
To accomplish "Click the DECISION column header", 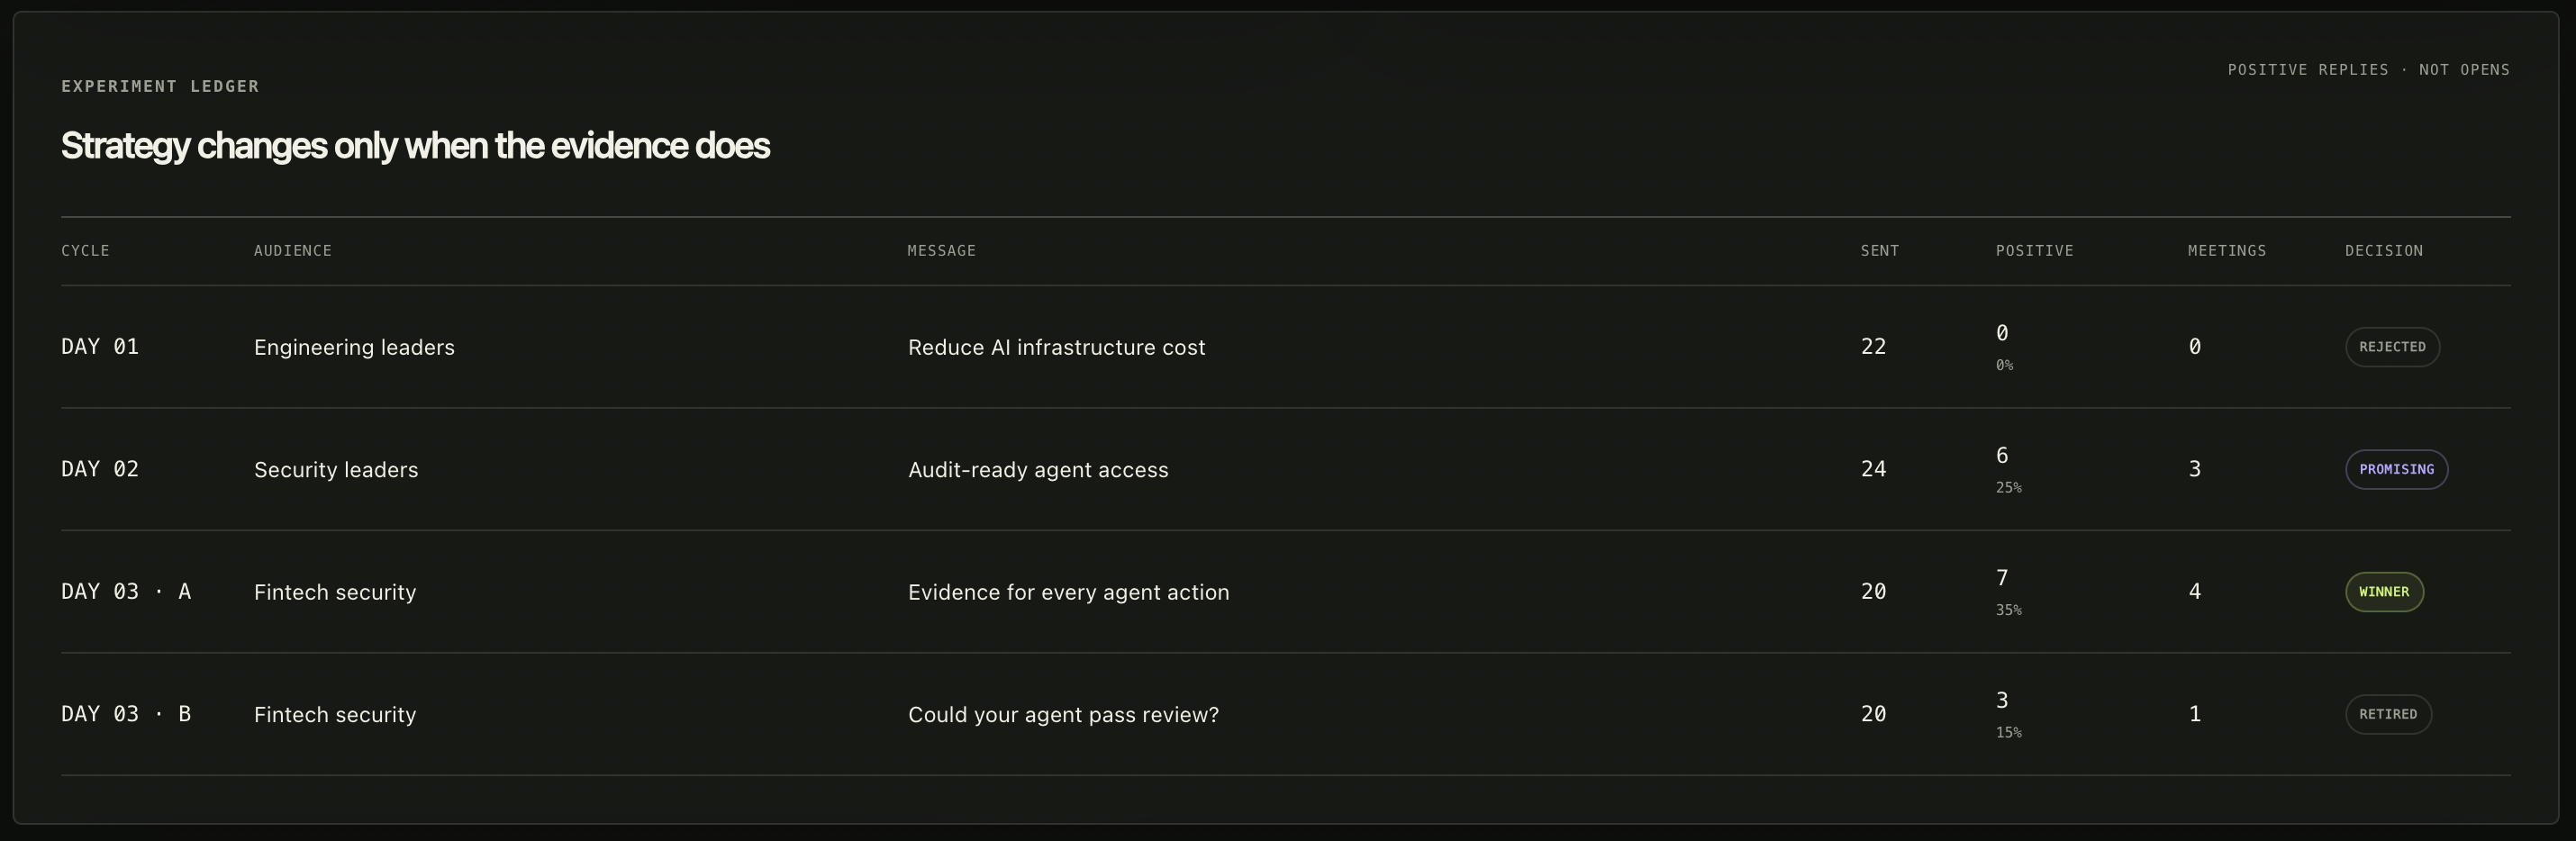I will pyautogui.click(x=2384, y=251).
